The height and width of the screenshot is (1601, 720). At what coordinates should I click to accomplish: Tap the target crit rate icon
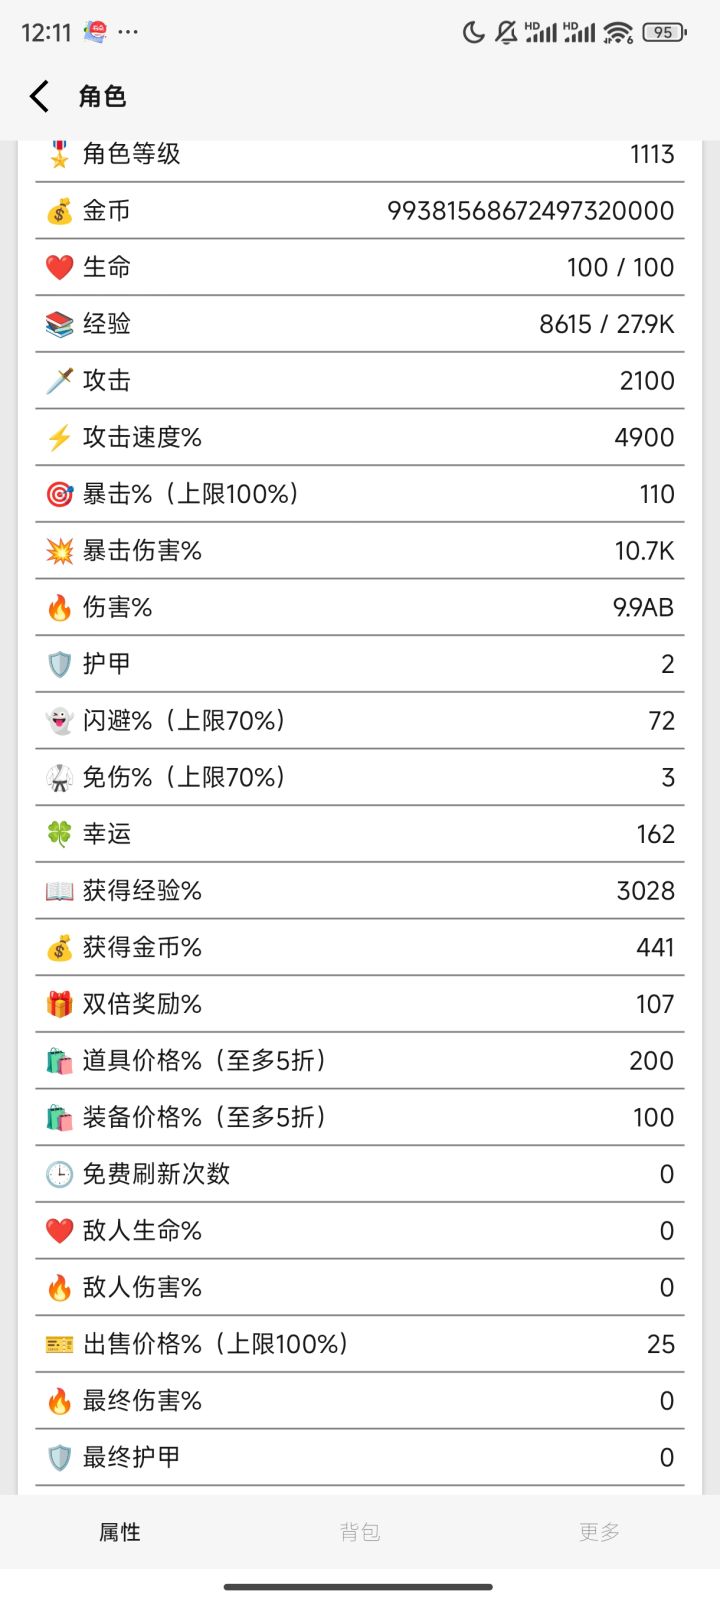(x=59, y=494)
